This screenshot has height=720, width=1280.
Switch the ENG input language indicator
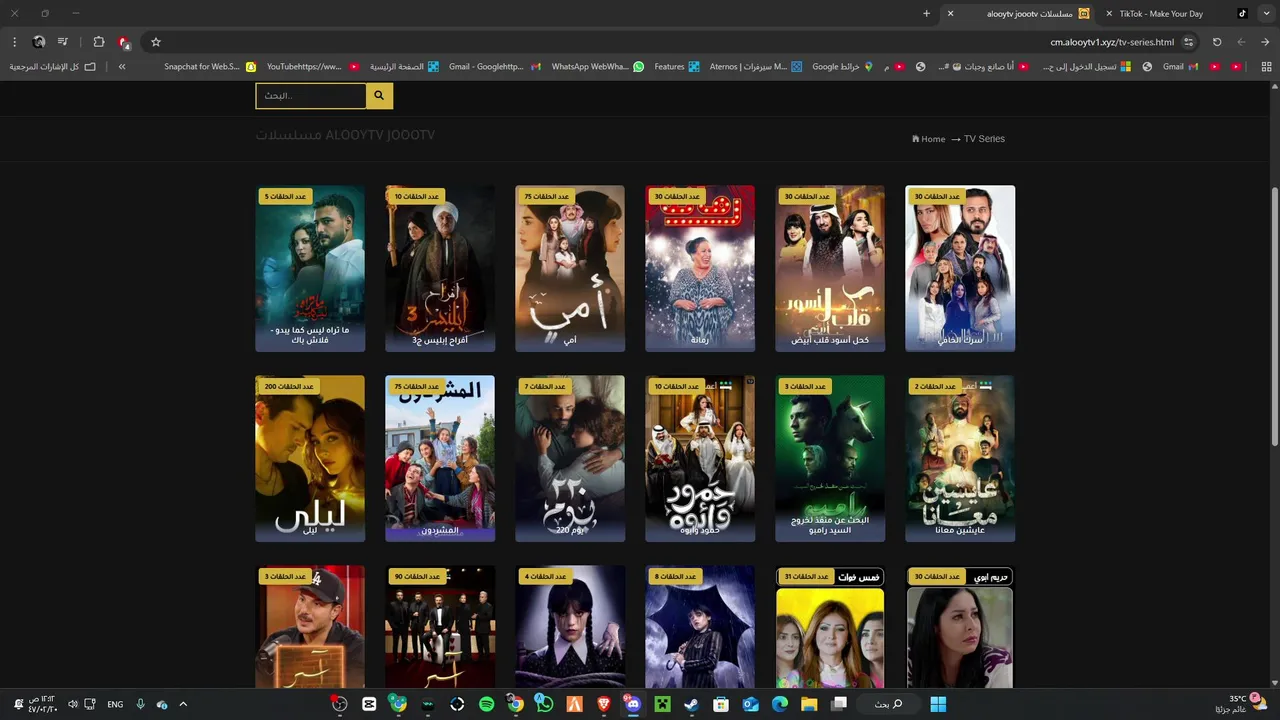pyautogui.click(x=115, y=704)
